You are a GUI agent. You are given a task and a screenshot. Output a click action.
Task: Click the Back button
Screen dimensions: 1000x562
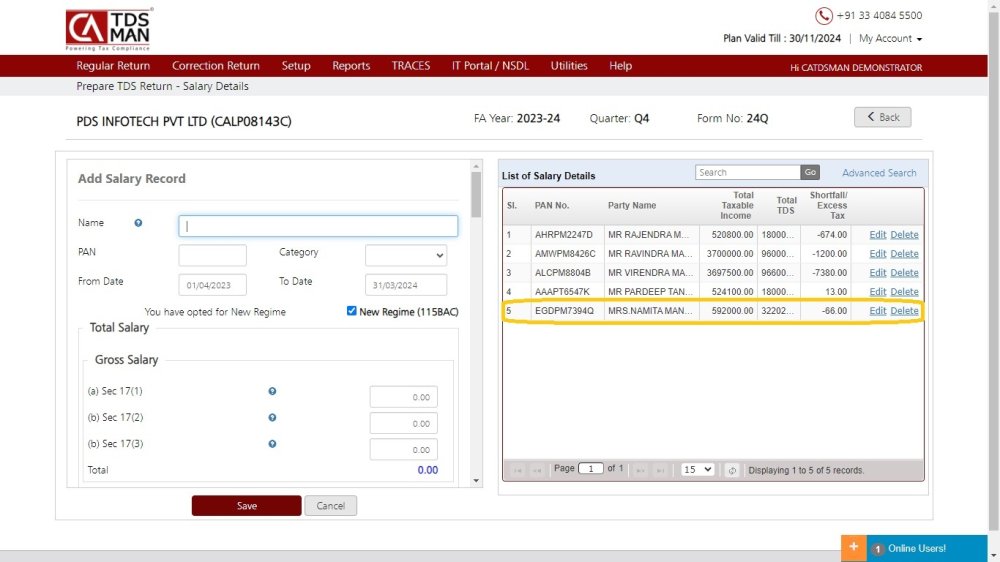tap(882, 117)
